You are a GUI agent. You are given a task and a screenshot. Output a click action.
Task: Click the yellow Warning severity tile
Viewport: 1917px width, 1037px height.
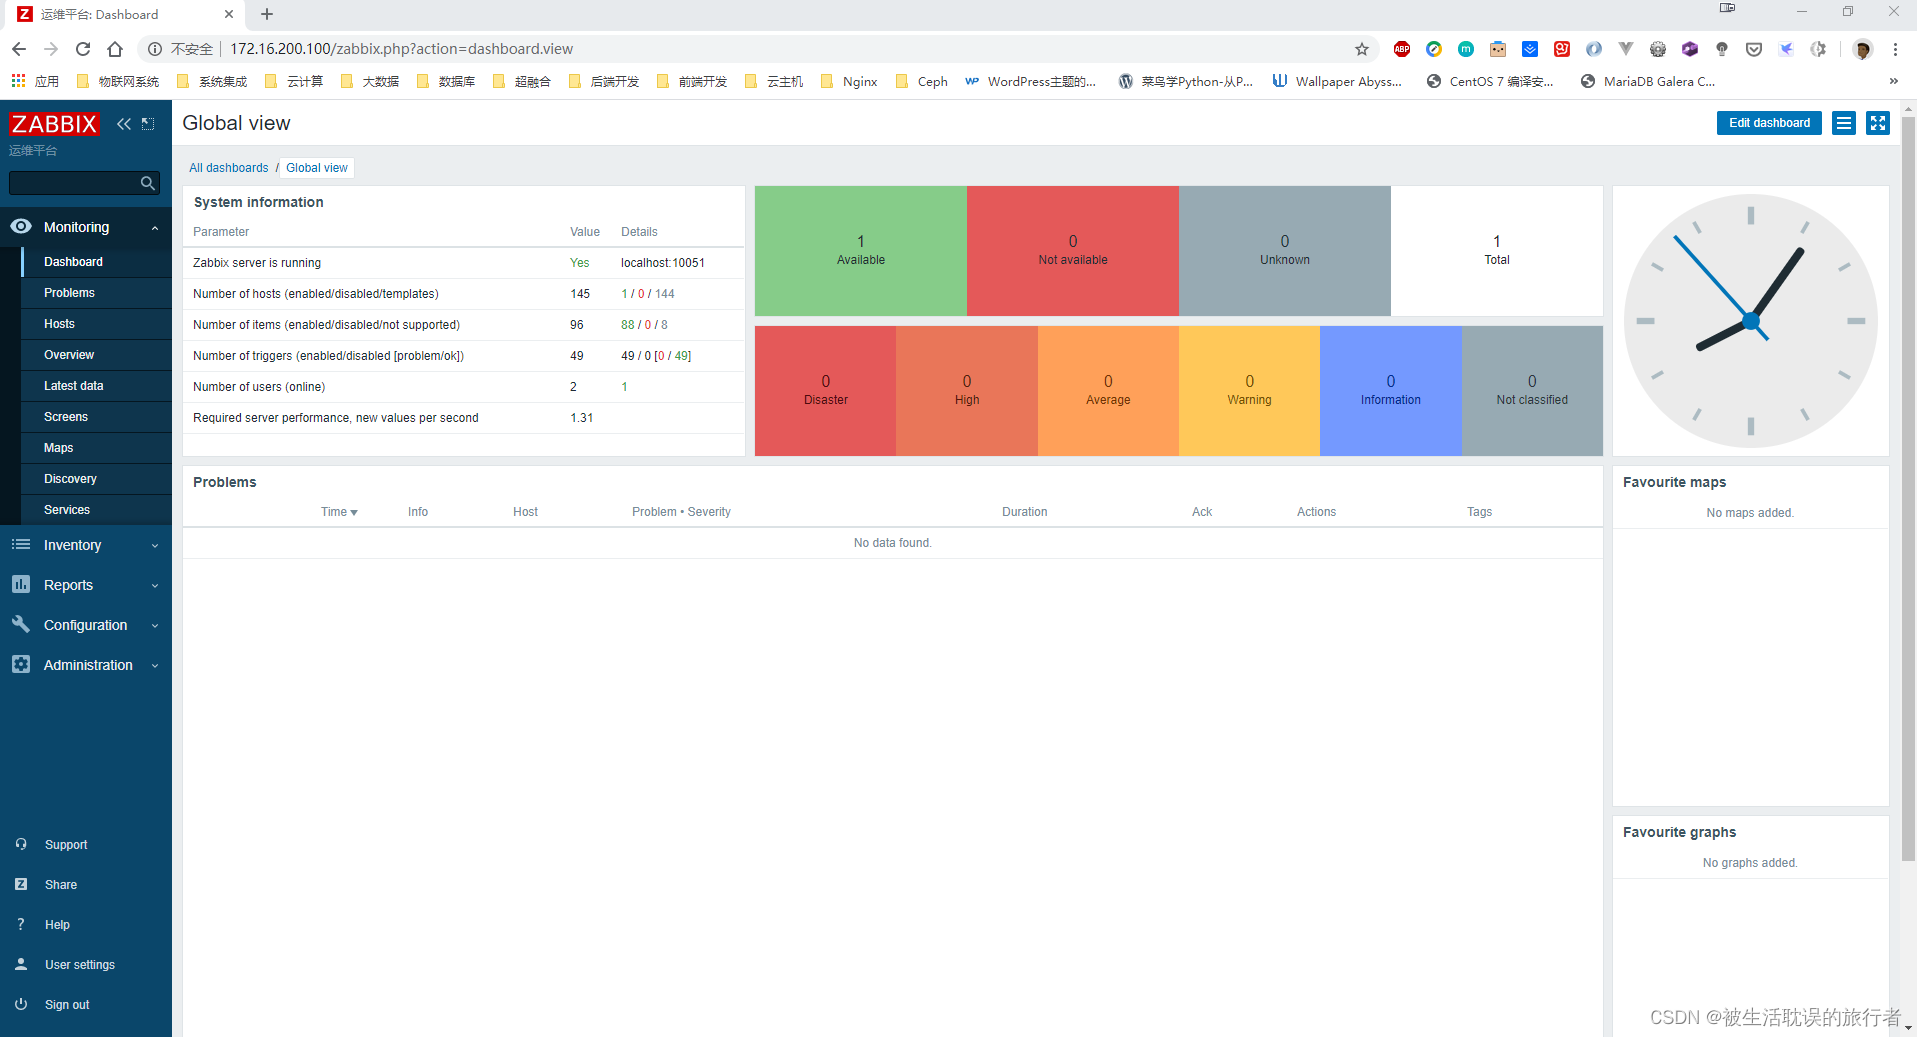[x=1250, y=391]
